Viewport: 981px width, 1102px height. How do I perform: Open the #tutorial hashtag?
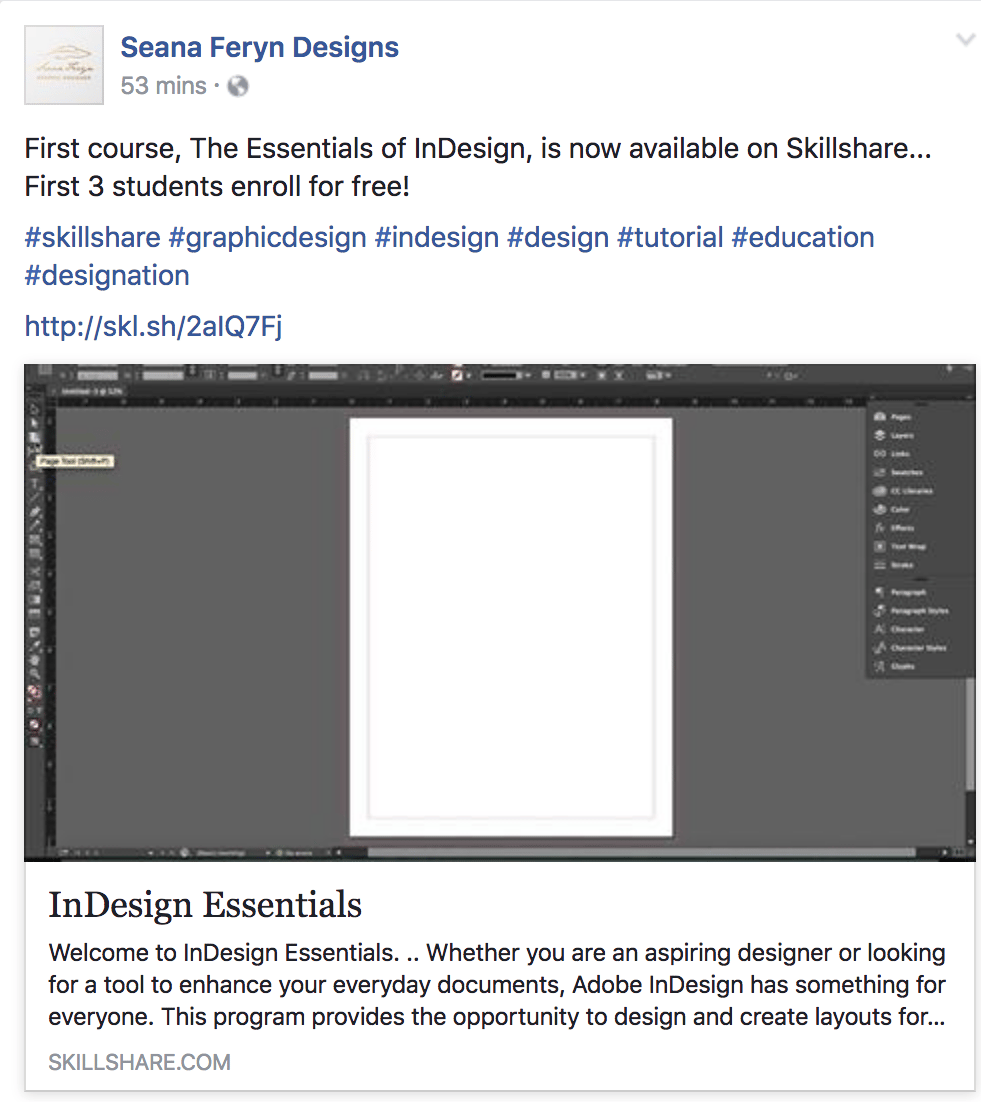pos(670,238)
